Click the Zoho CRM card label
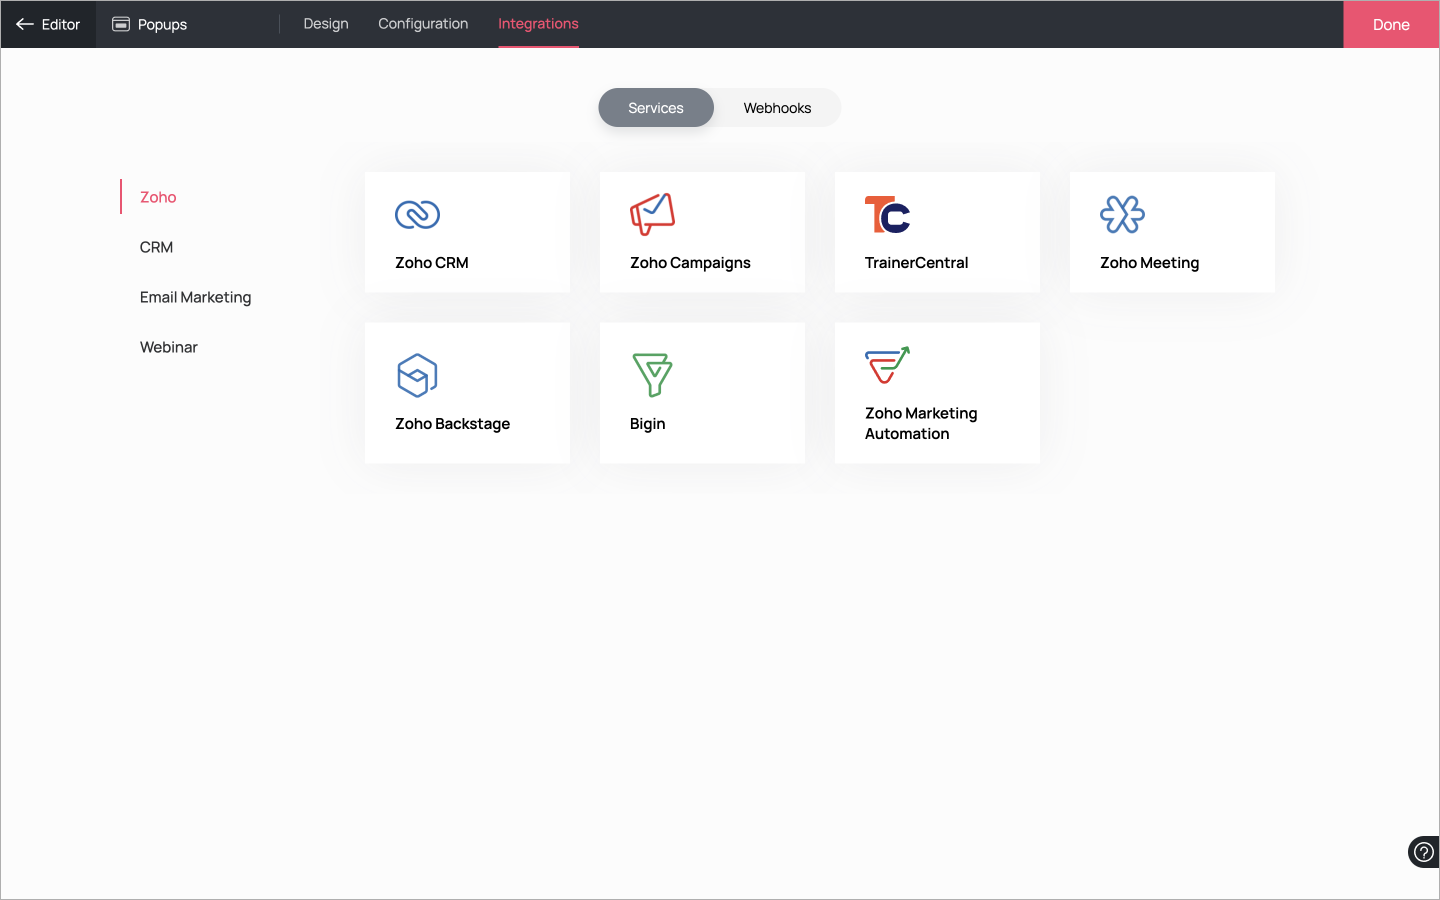 [x=432, y=263]
